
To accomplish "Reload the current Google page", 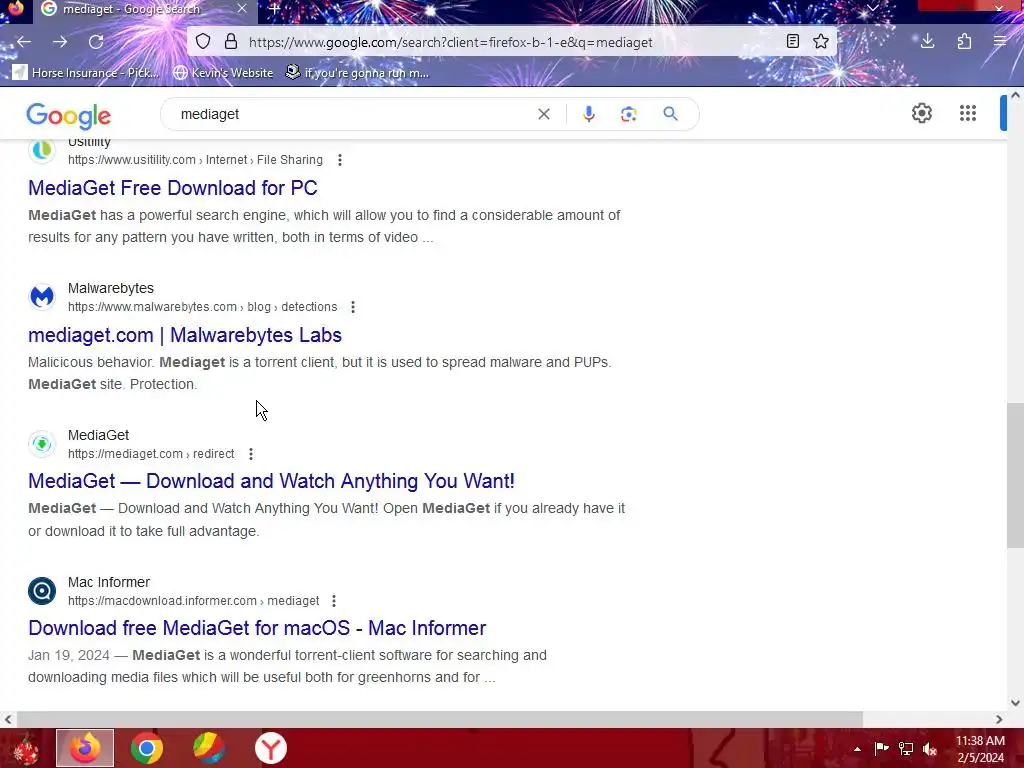I will (x=96, y=42).
